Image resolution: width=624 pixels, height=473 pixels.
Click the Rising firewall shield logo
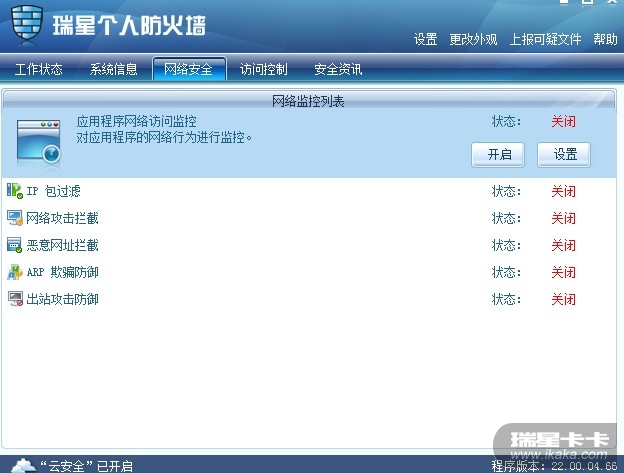coord(27,22)
